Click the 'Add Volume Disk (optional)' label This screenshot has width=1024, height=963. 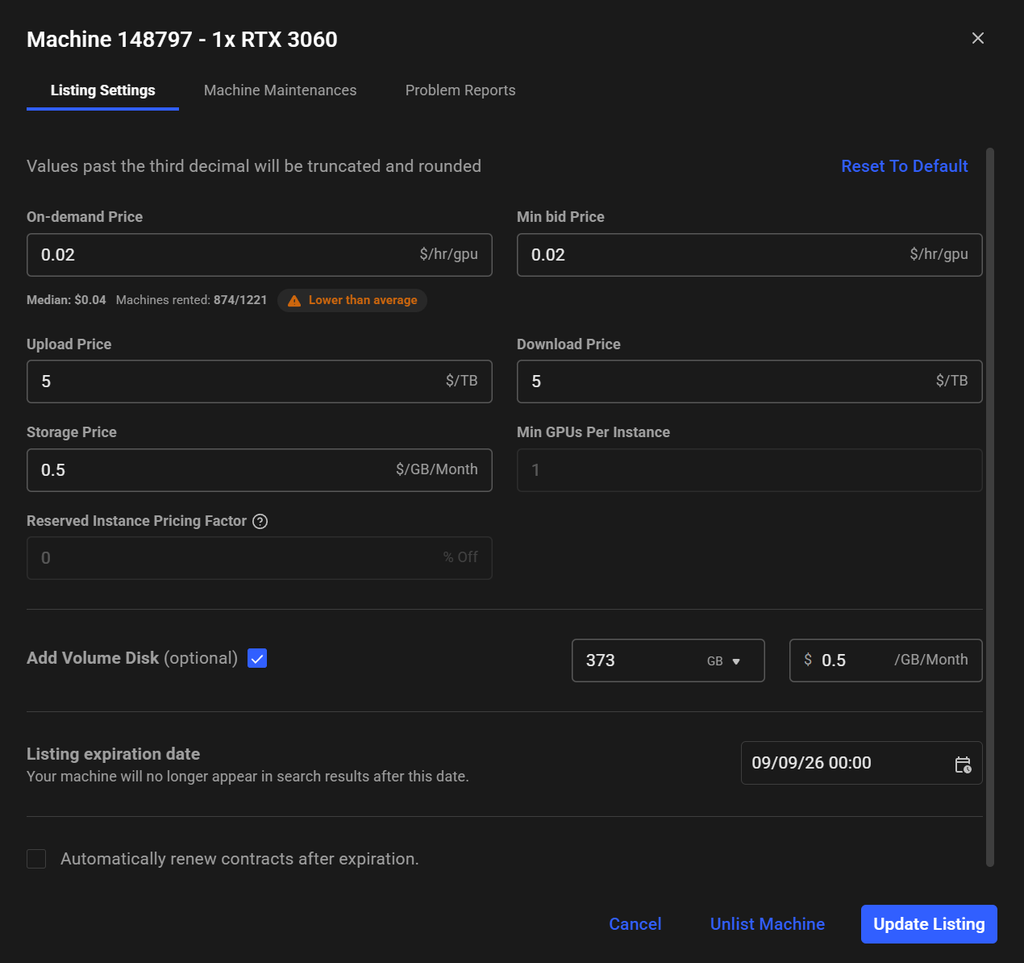132,658
